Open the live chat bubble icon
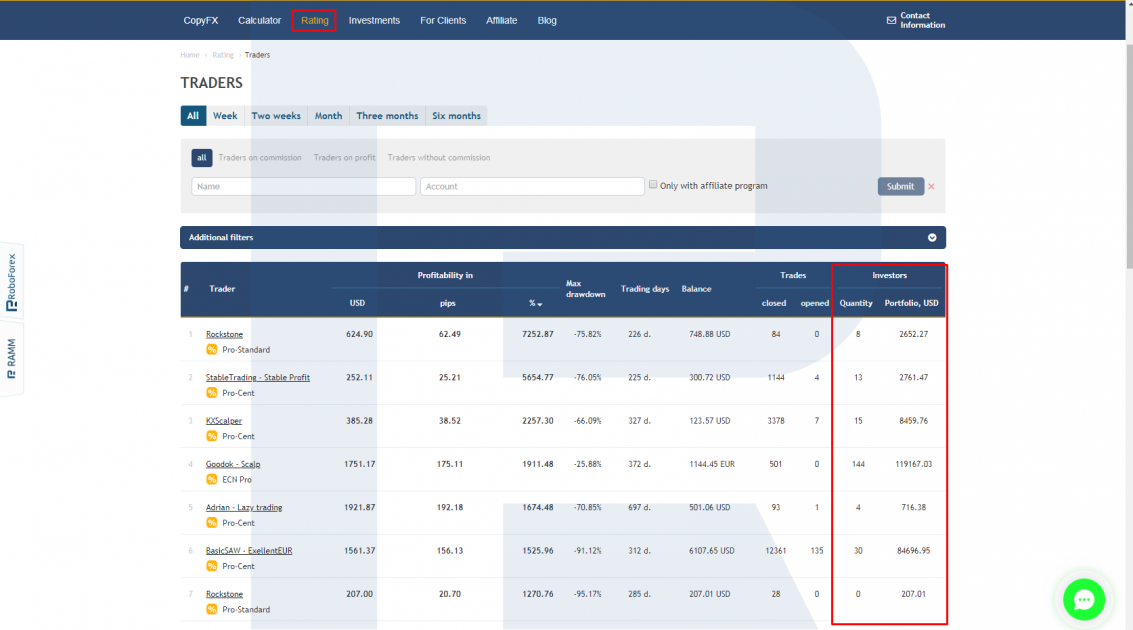Viewport: 1133px width, 630px height. (x=1083, y=599)
